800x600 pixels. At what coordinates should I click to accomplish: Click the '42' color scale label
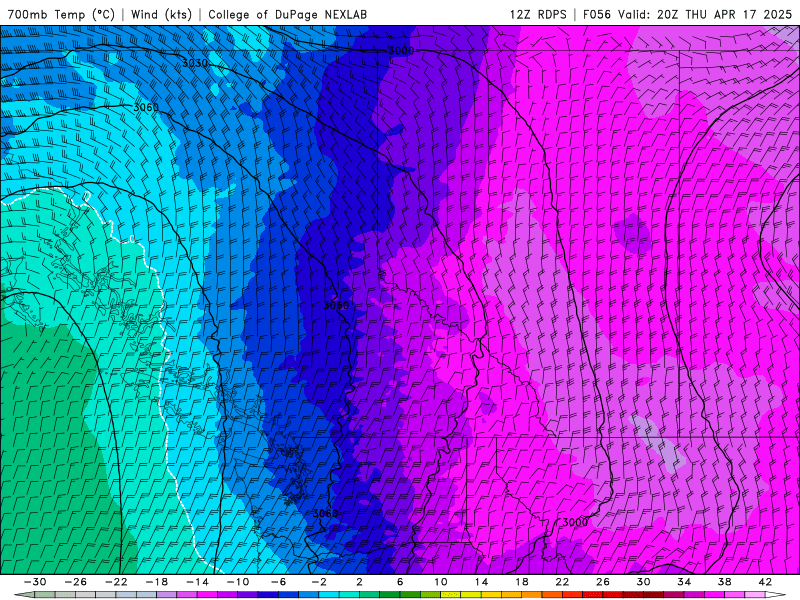click(765, 582)
